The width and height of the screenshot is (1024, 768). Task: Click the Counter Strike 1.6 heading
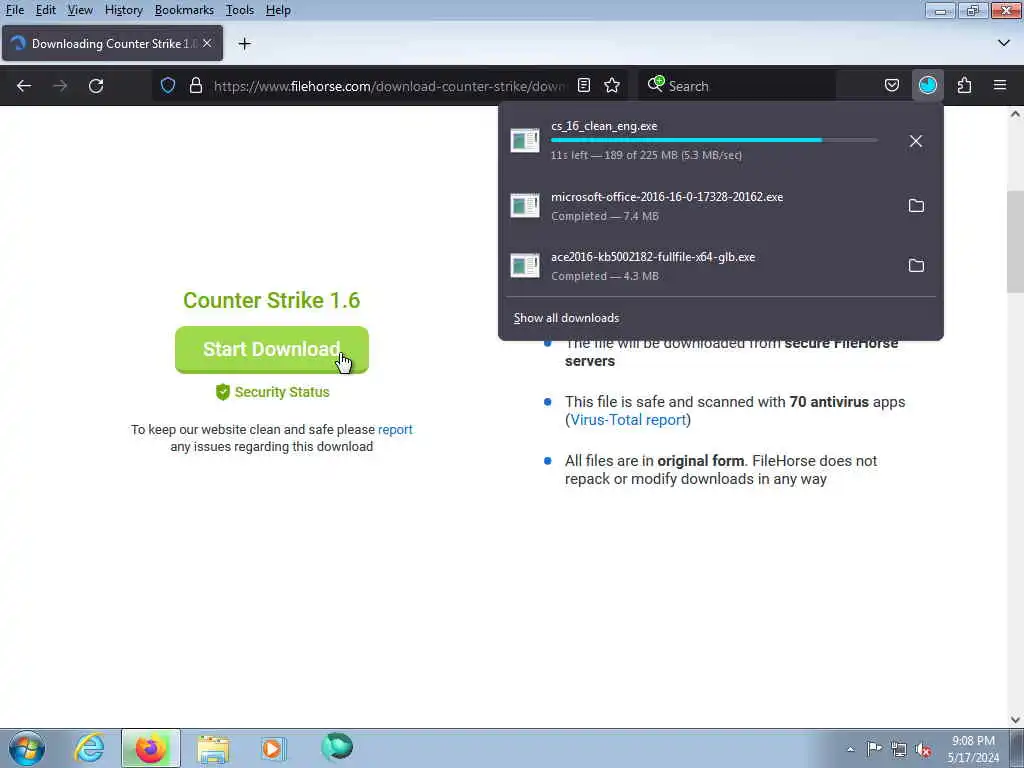coord(272,300)
